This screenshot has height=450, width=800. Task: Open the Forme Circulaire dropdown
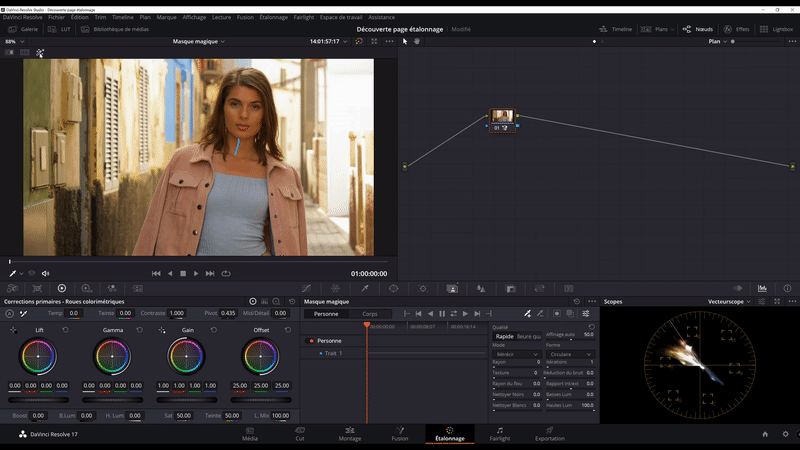click(x=570, y=354)
